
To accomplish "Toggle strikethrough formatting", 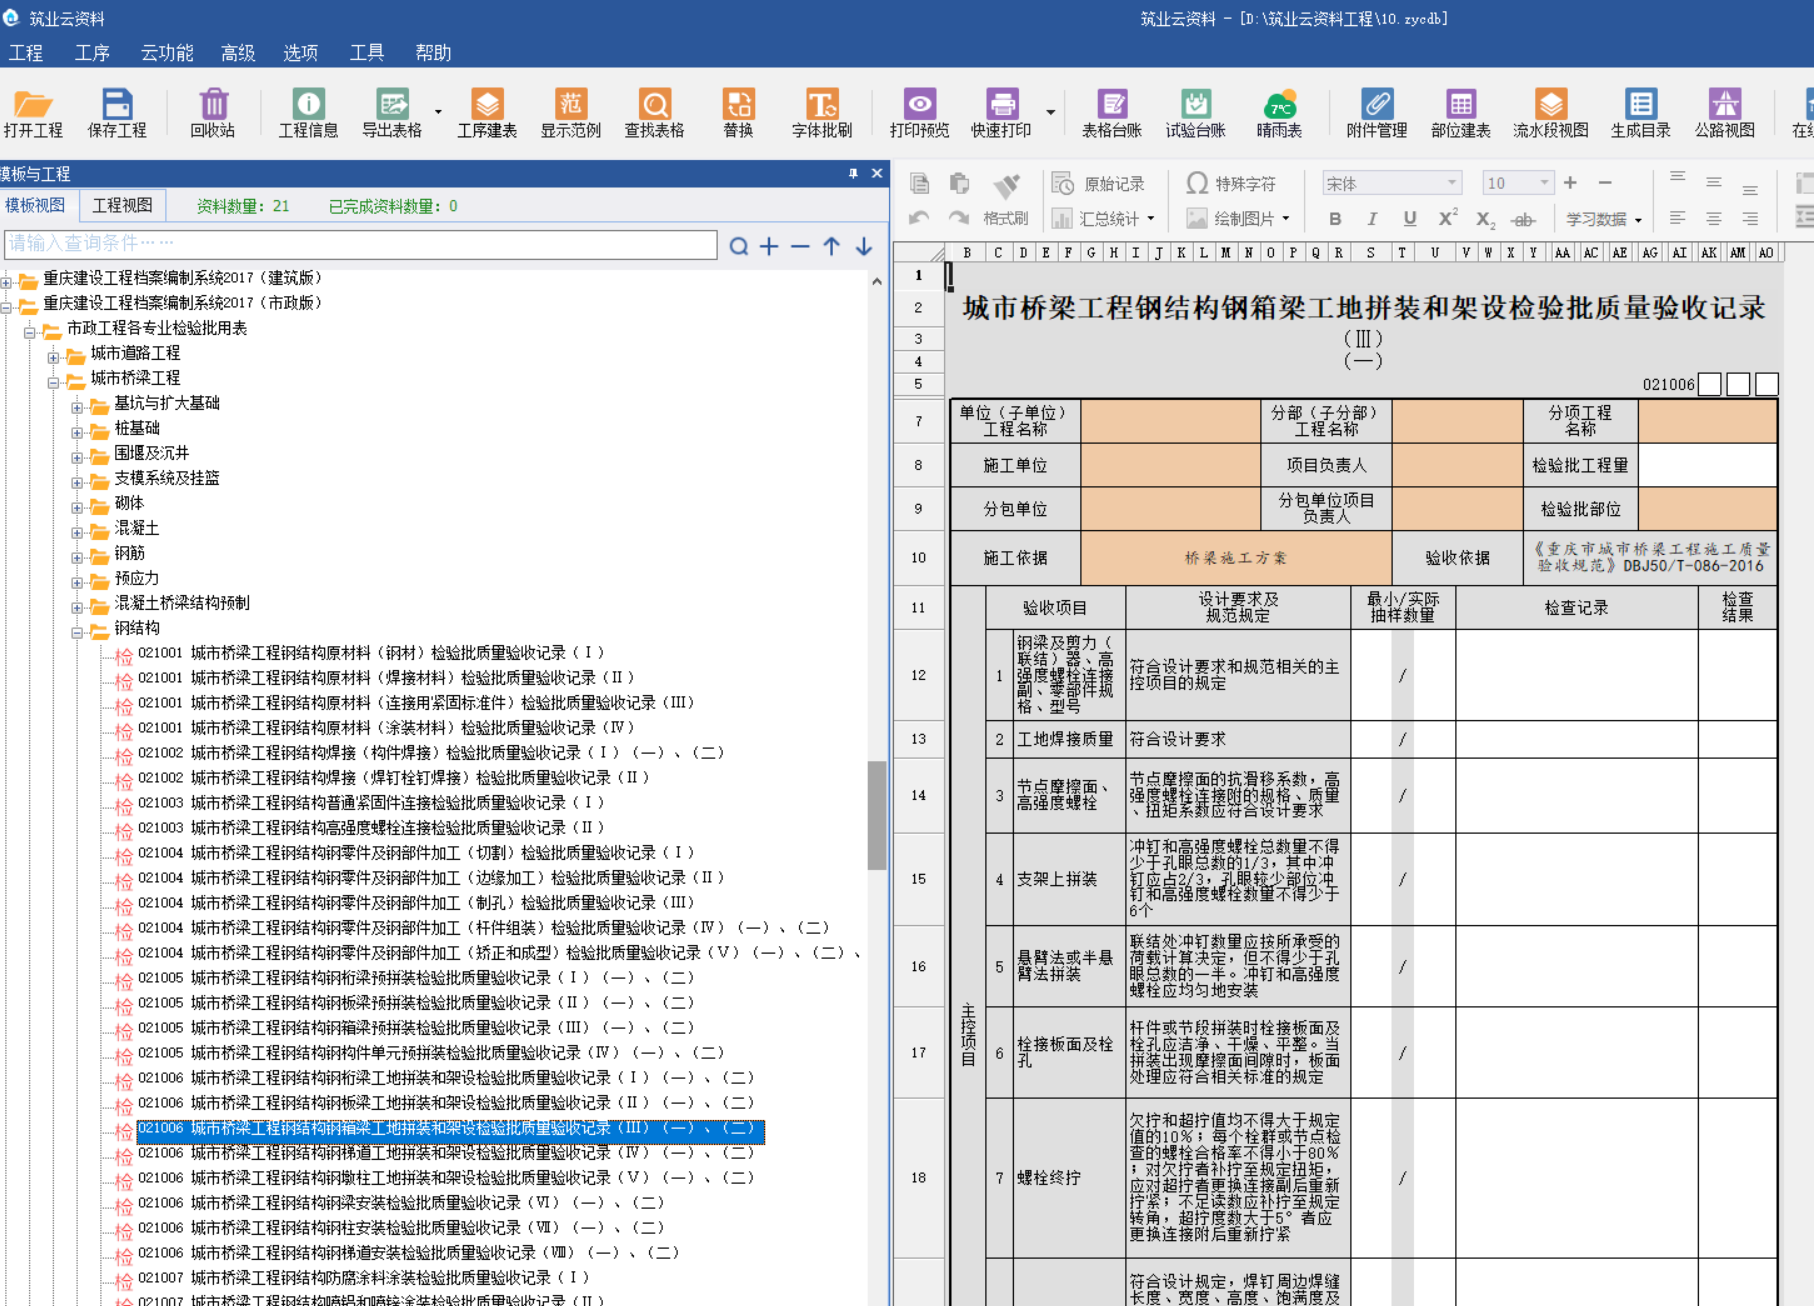I will [x=1523, y=220].
